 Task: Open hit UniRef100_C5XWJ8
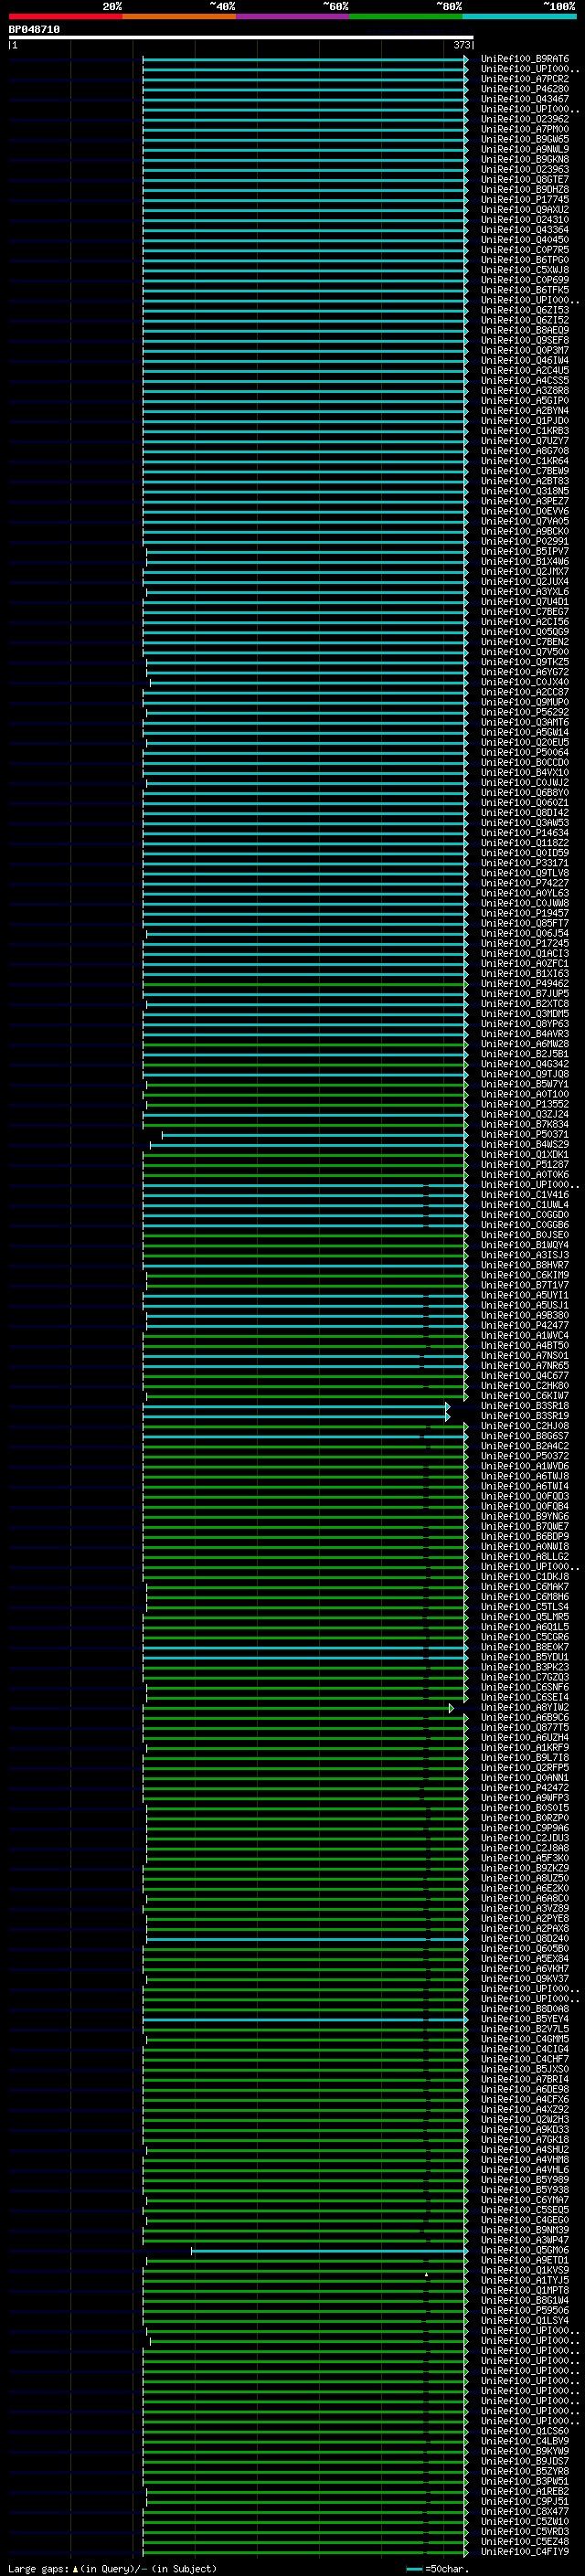(525, 270)
